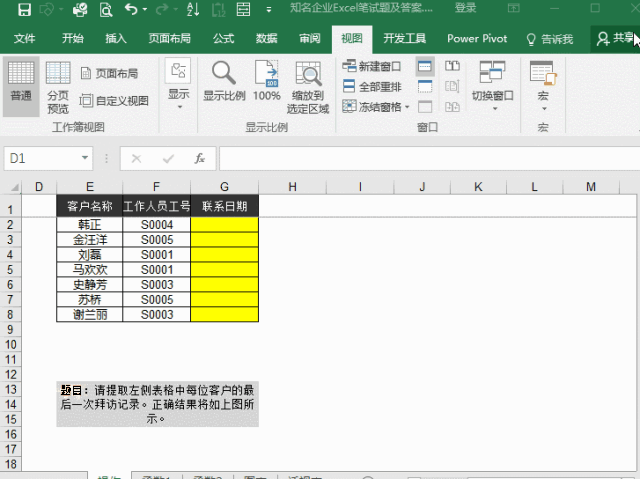This screenshot has width=640, height=479.
Task: Select the 页面布局 view button
Action: [109, 73]
